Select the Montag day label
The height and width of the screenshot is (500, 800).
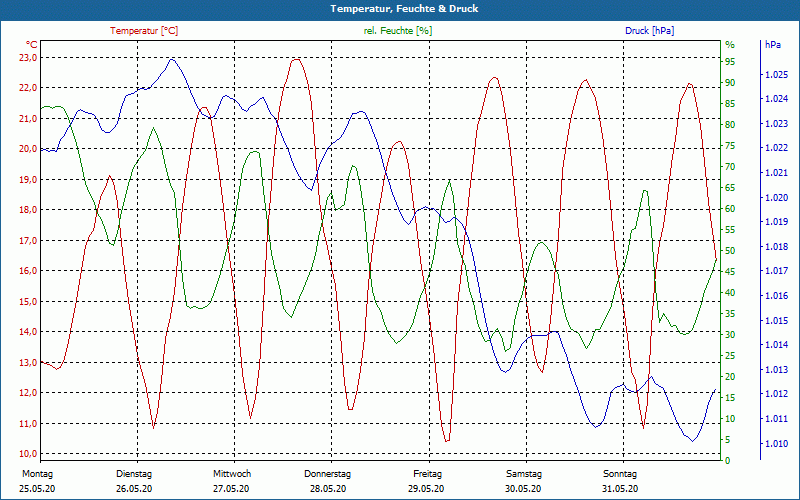click(37, 474)
